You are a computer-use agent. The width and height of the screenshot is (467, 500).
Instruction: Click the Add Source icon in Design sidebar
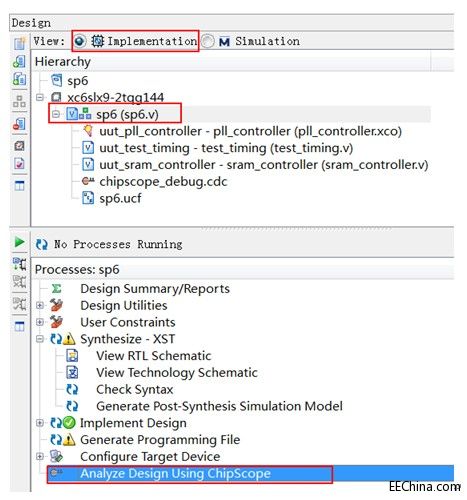pyautogui.click(x=19, y=61)
